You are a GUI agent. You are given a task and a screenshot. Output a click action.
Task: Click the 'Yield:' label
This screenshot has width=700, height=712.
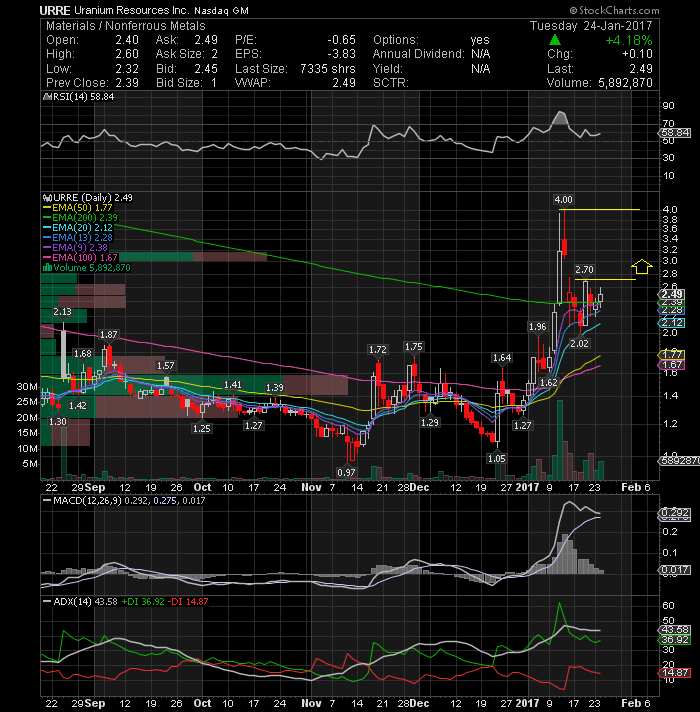(x=388, y=69)
